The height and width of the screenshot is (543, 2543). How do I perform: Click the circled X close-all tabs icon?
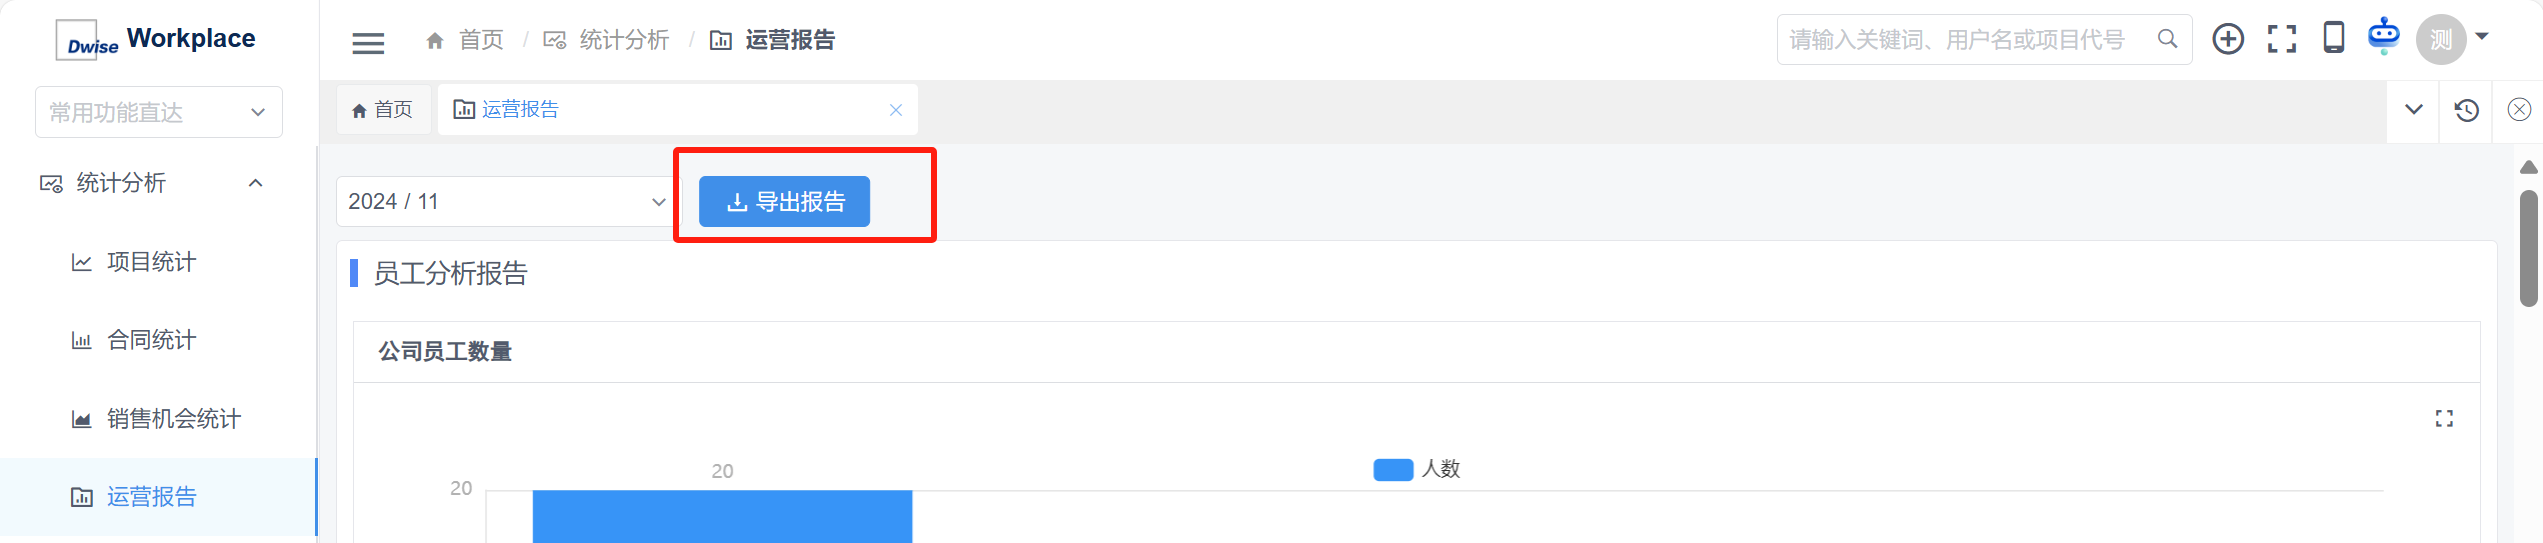pyautogui.click(x=2520, y=110)
